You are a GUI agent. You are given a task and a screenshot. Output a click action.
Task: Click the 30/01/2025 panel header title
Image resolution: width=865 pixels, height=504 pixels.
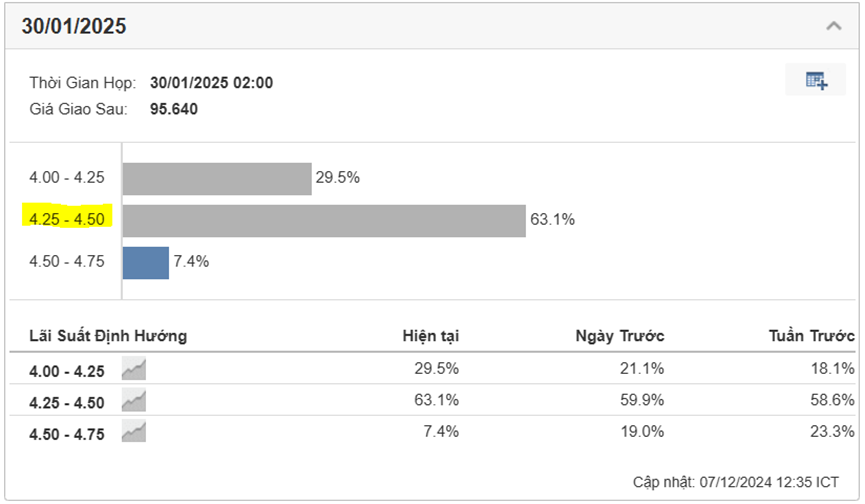pos(74,27)
